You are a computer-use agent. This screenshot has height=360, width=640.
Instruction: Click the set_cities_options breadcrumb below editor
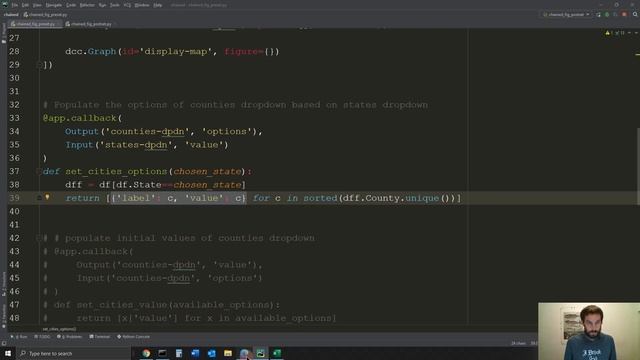59,329
